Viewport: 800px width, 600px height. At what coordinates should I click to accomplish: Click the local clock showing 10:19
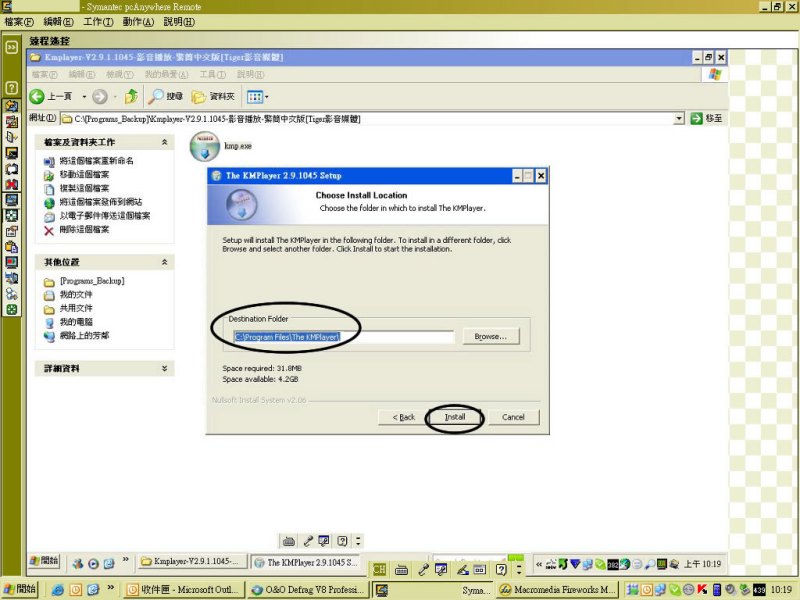[781, 590]
